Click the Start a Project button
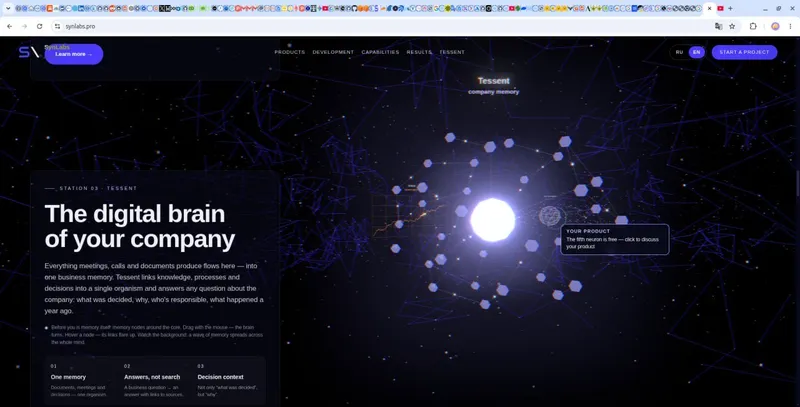 [744, 52]
